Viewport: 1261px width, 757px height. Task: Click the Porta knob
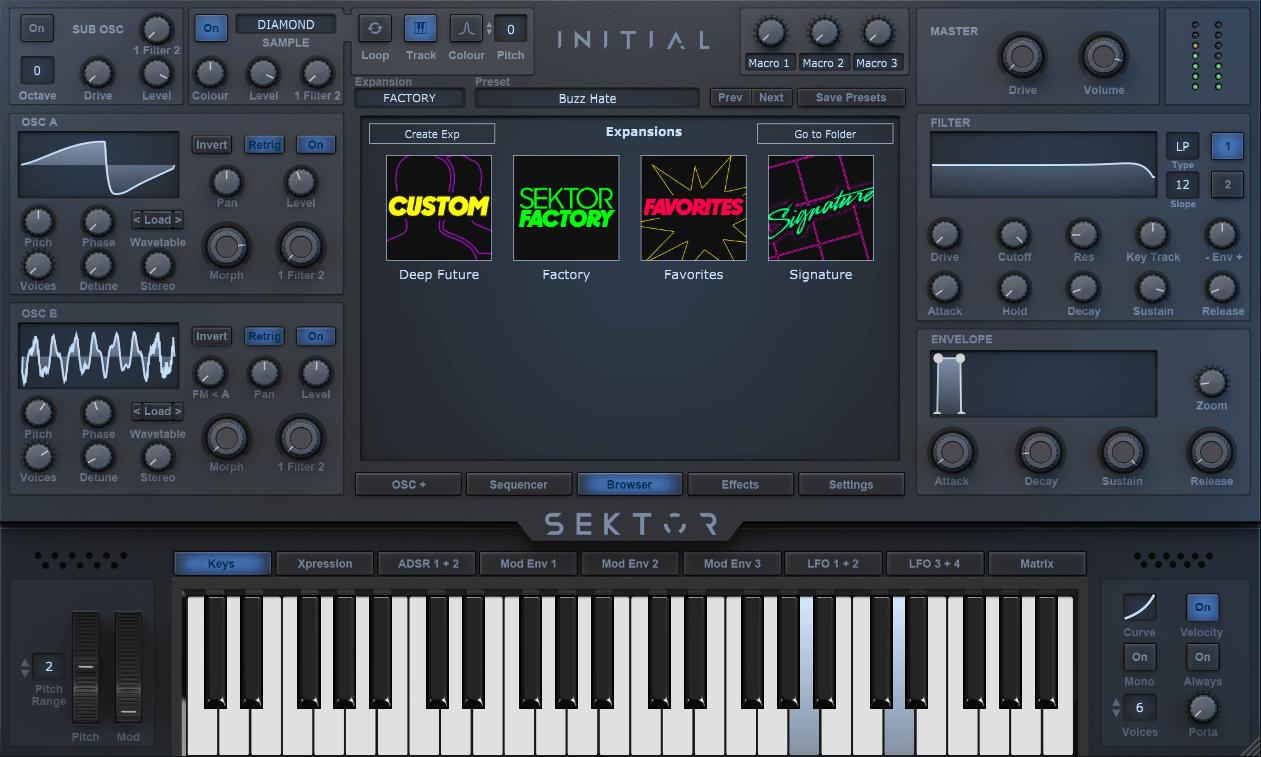point(1202,709)
